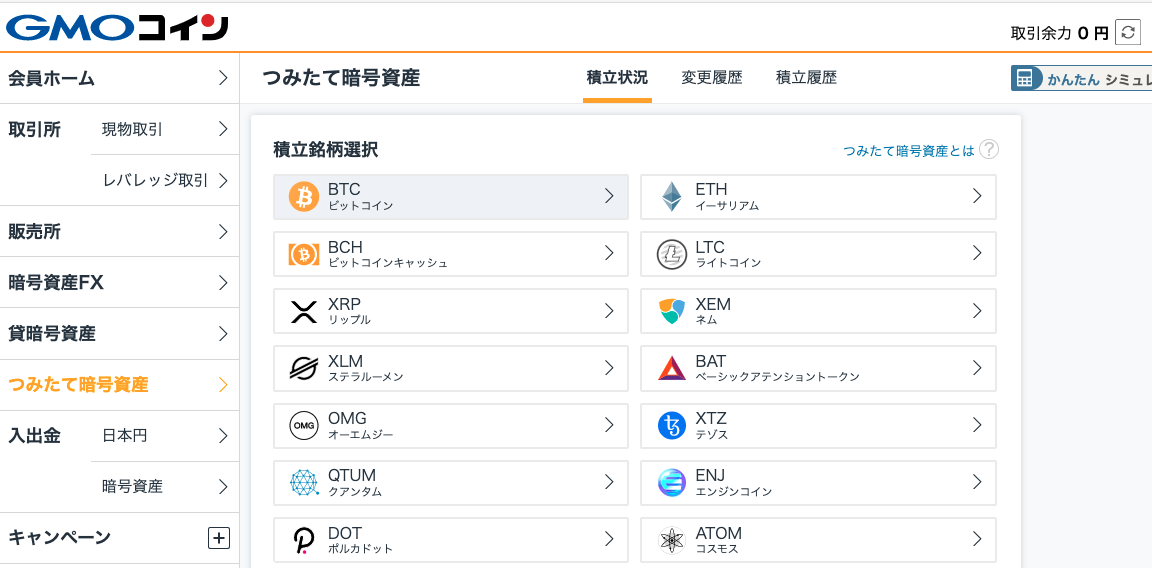Viewport: 1152px width, 568px height.
Task: Select the コスモス label under ATOM
Action: click(716, 549)
